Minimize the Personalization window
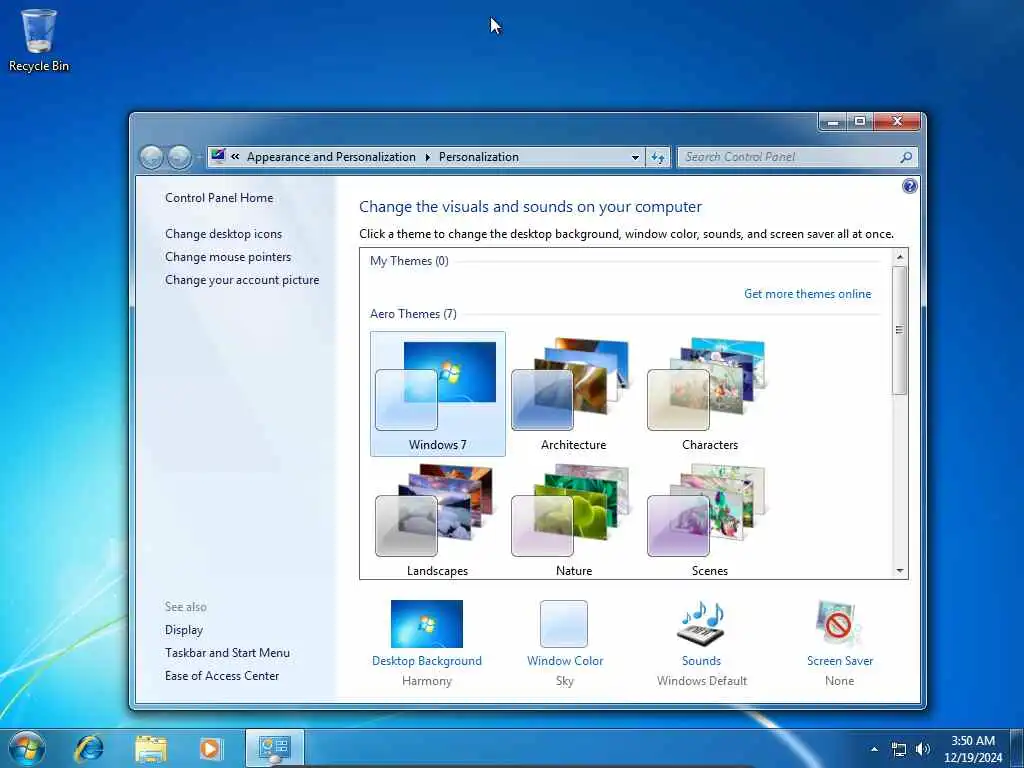 pos(833,121)
